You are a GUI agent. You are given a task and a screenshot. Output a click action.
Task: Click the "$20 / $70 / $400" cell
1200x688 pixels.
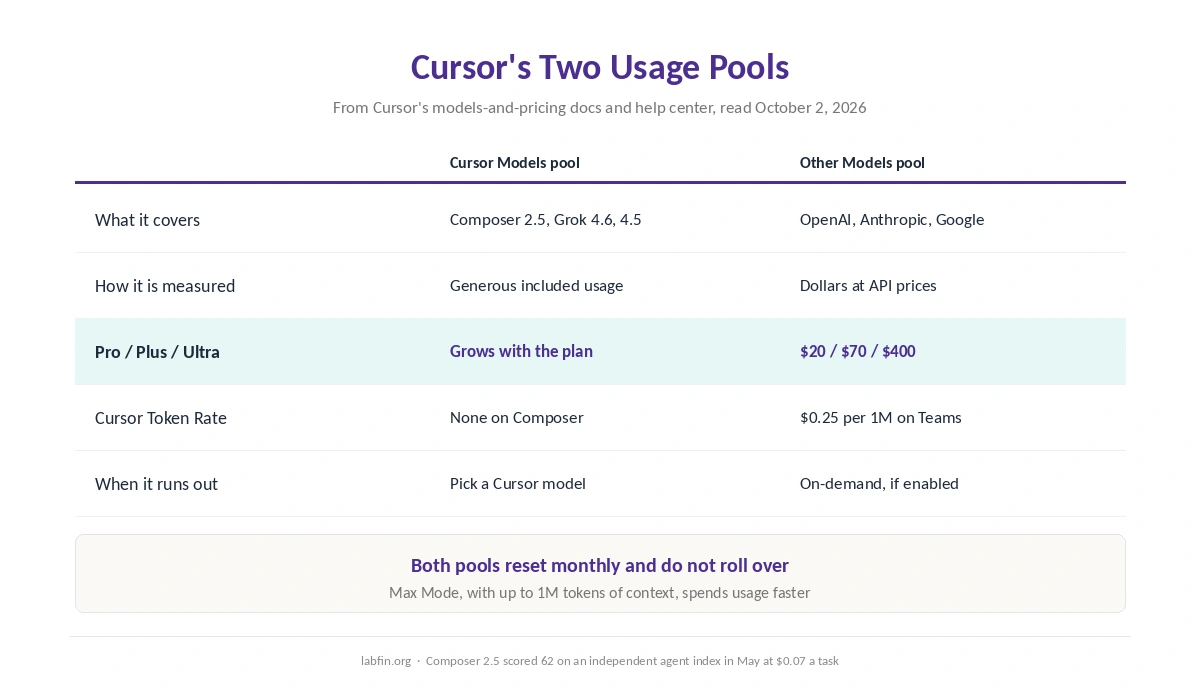pos(857,352)
